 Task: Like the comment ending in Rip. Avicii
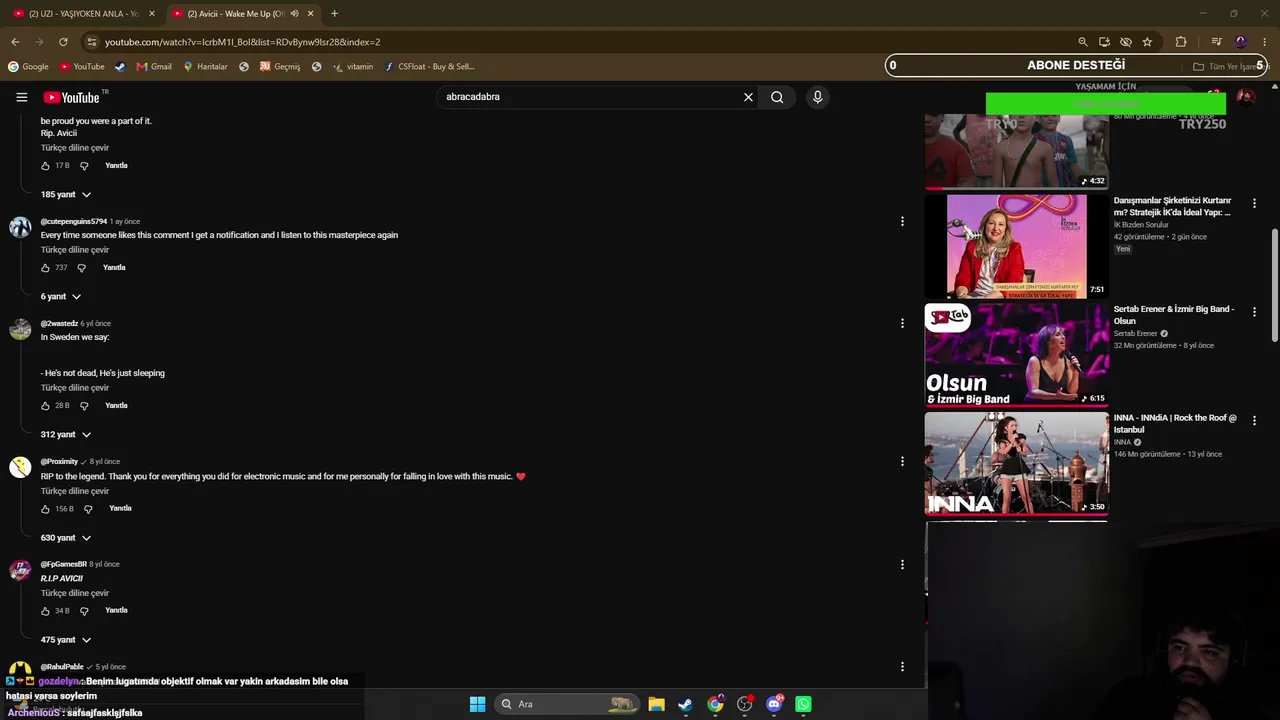click(45, 166)
